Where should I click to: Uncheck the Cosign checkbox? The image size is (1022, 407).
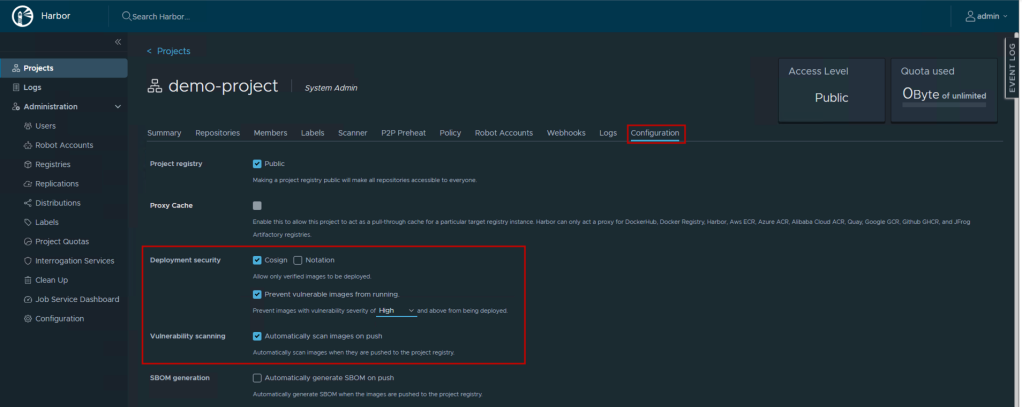[x=257, y=260]
